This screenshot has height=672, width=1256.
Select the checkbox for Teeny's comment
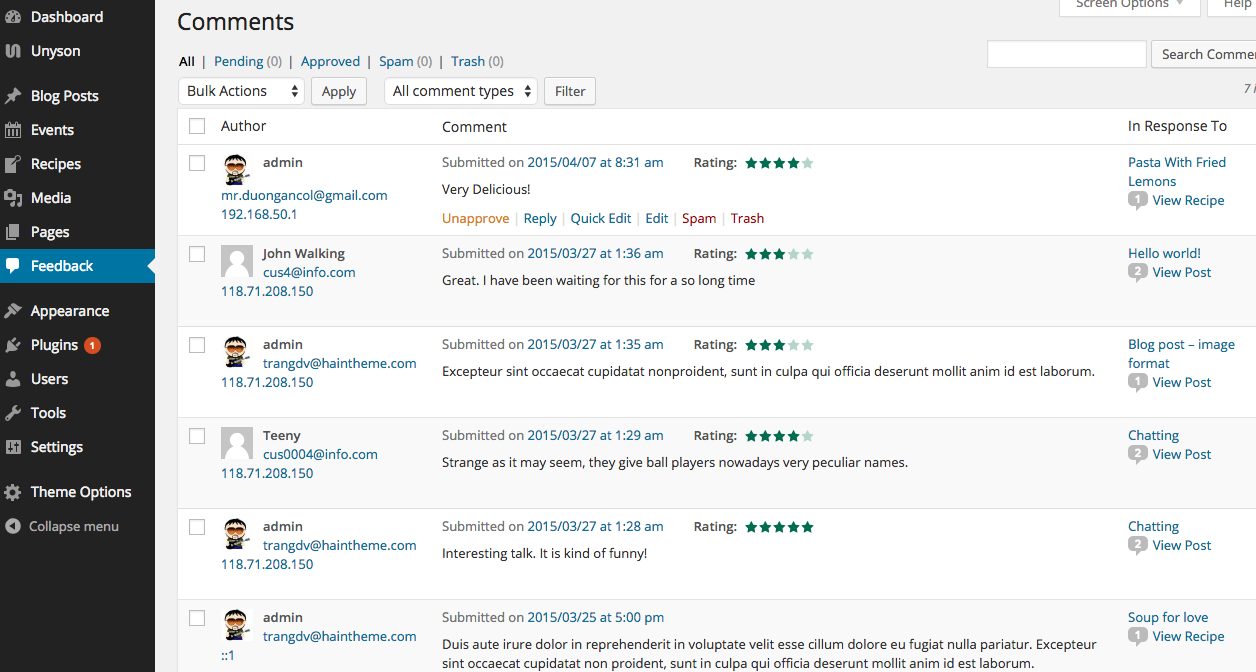[197, 436]
